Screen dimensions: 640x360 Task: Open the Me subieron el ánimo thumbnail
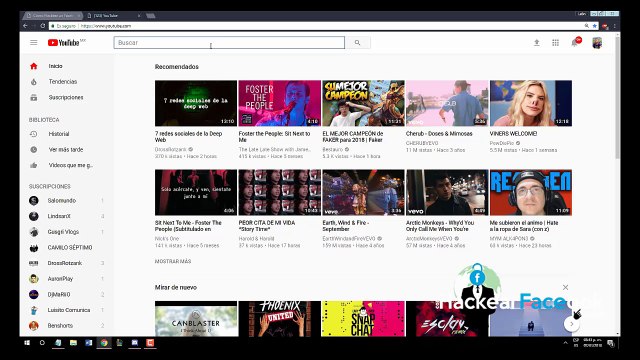531,193
